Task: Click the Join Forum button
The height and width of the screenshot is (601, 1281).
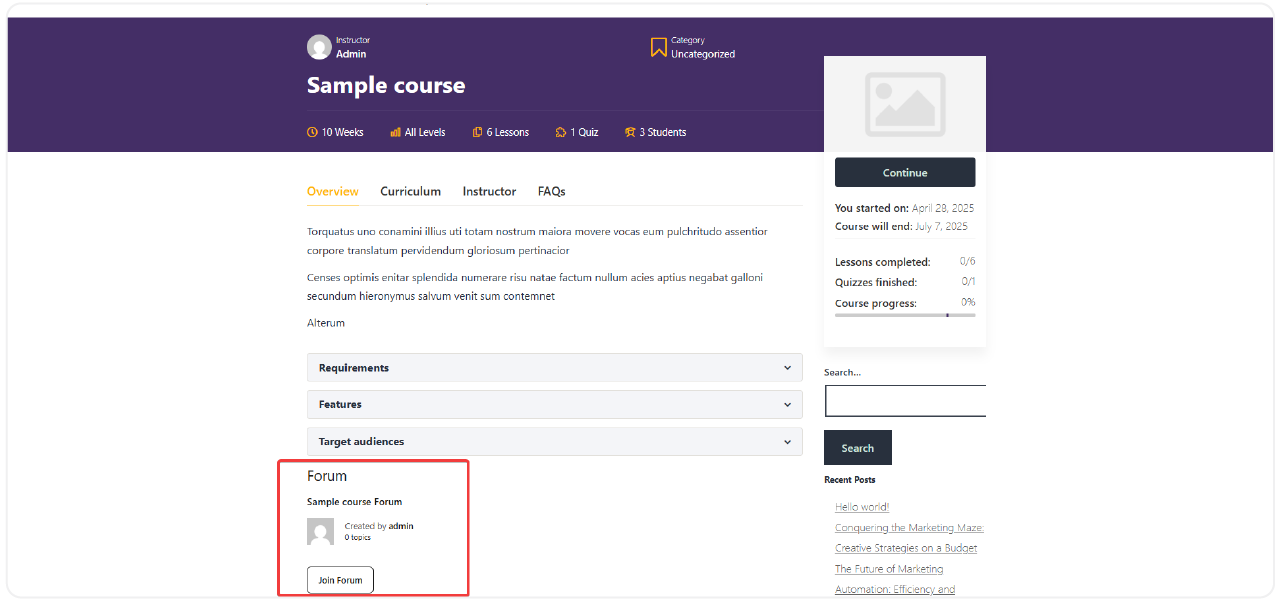Action: pyautogui.click(x=340, y=580)
